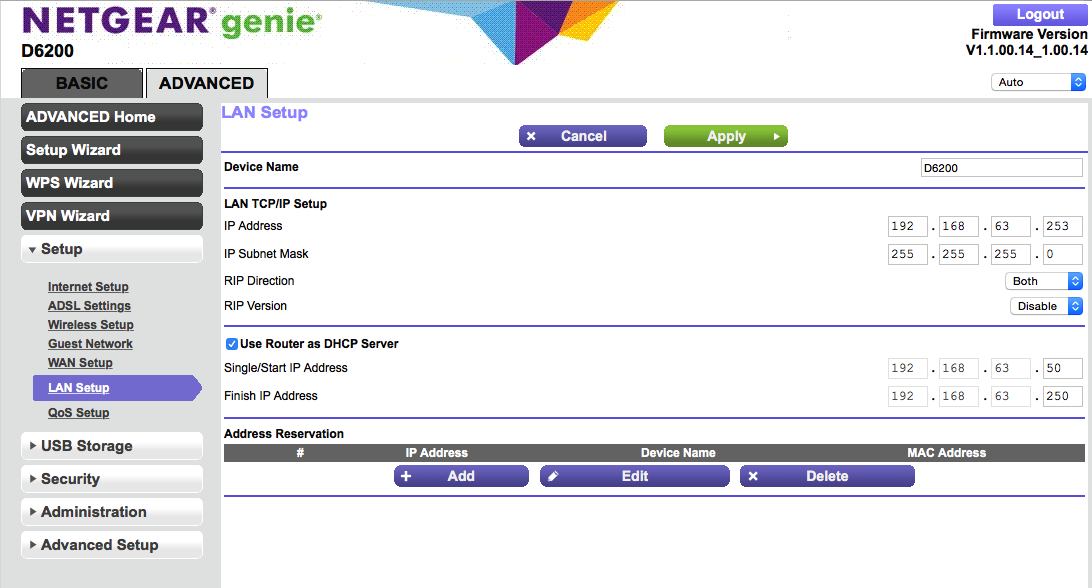Open the RIP Version dropdown

(x=1045, y=307)
